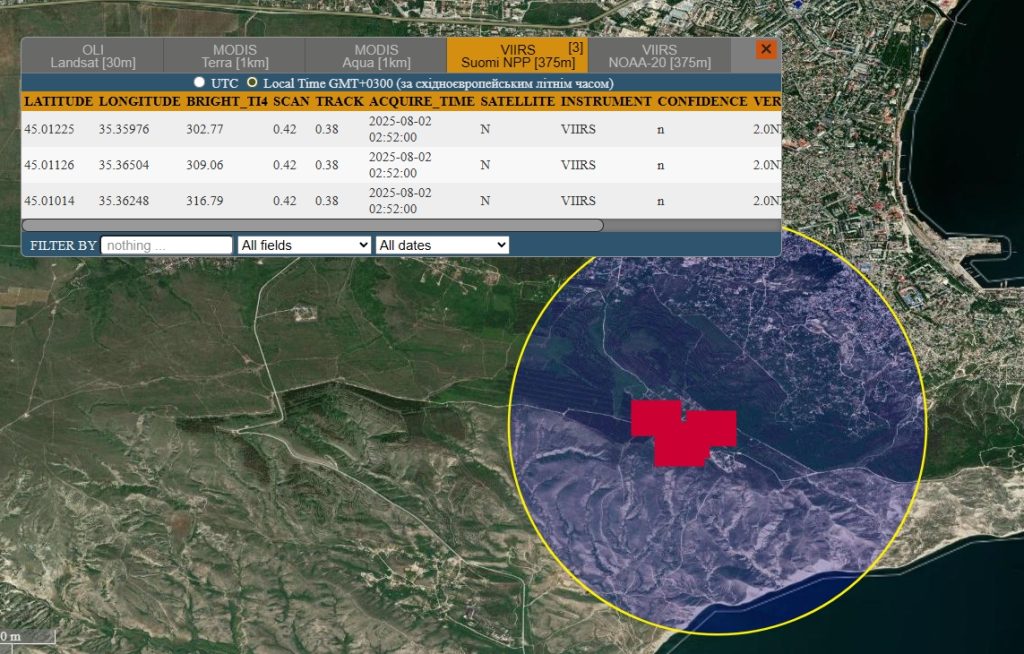Click the red fire detection area on map

click(x=683, y=436)
